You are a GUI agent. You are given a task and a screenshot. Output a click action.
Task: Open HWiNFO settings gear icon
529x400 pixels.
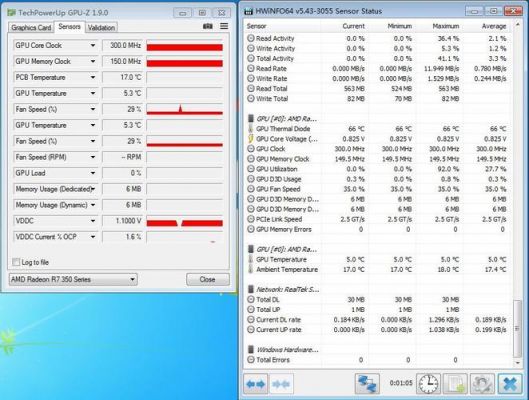[482, 384]
